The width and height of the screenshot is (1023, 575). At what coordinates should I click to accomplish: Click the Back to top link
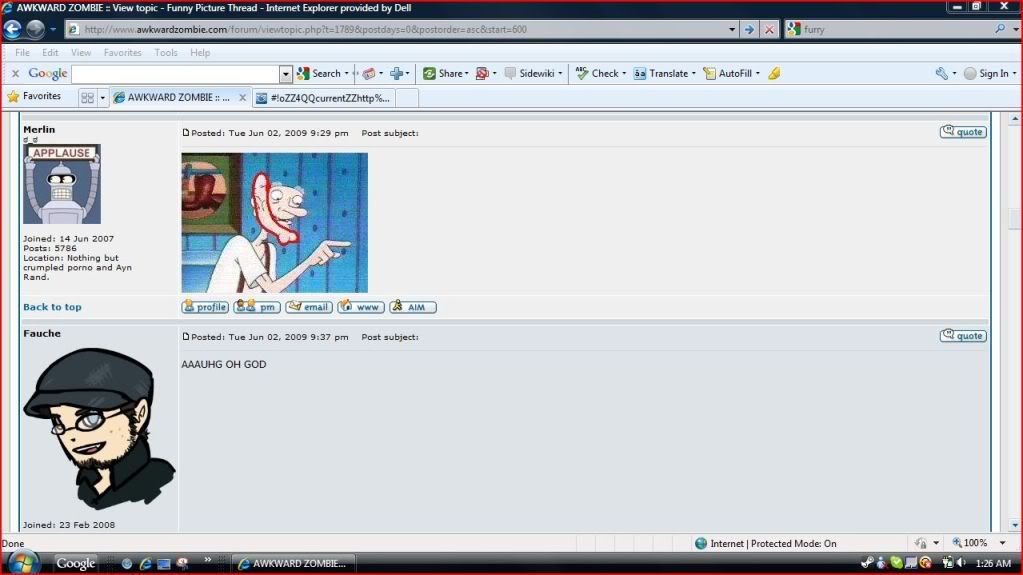[52, 307]
